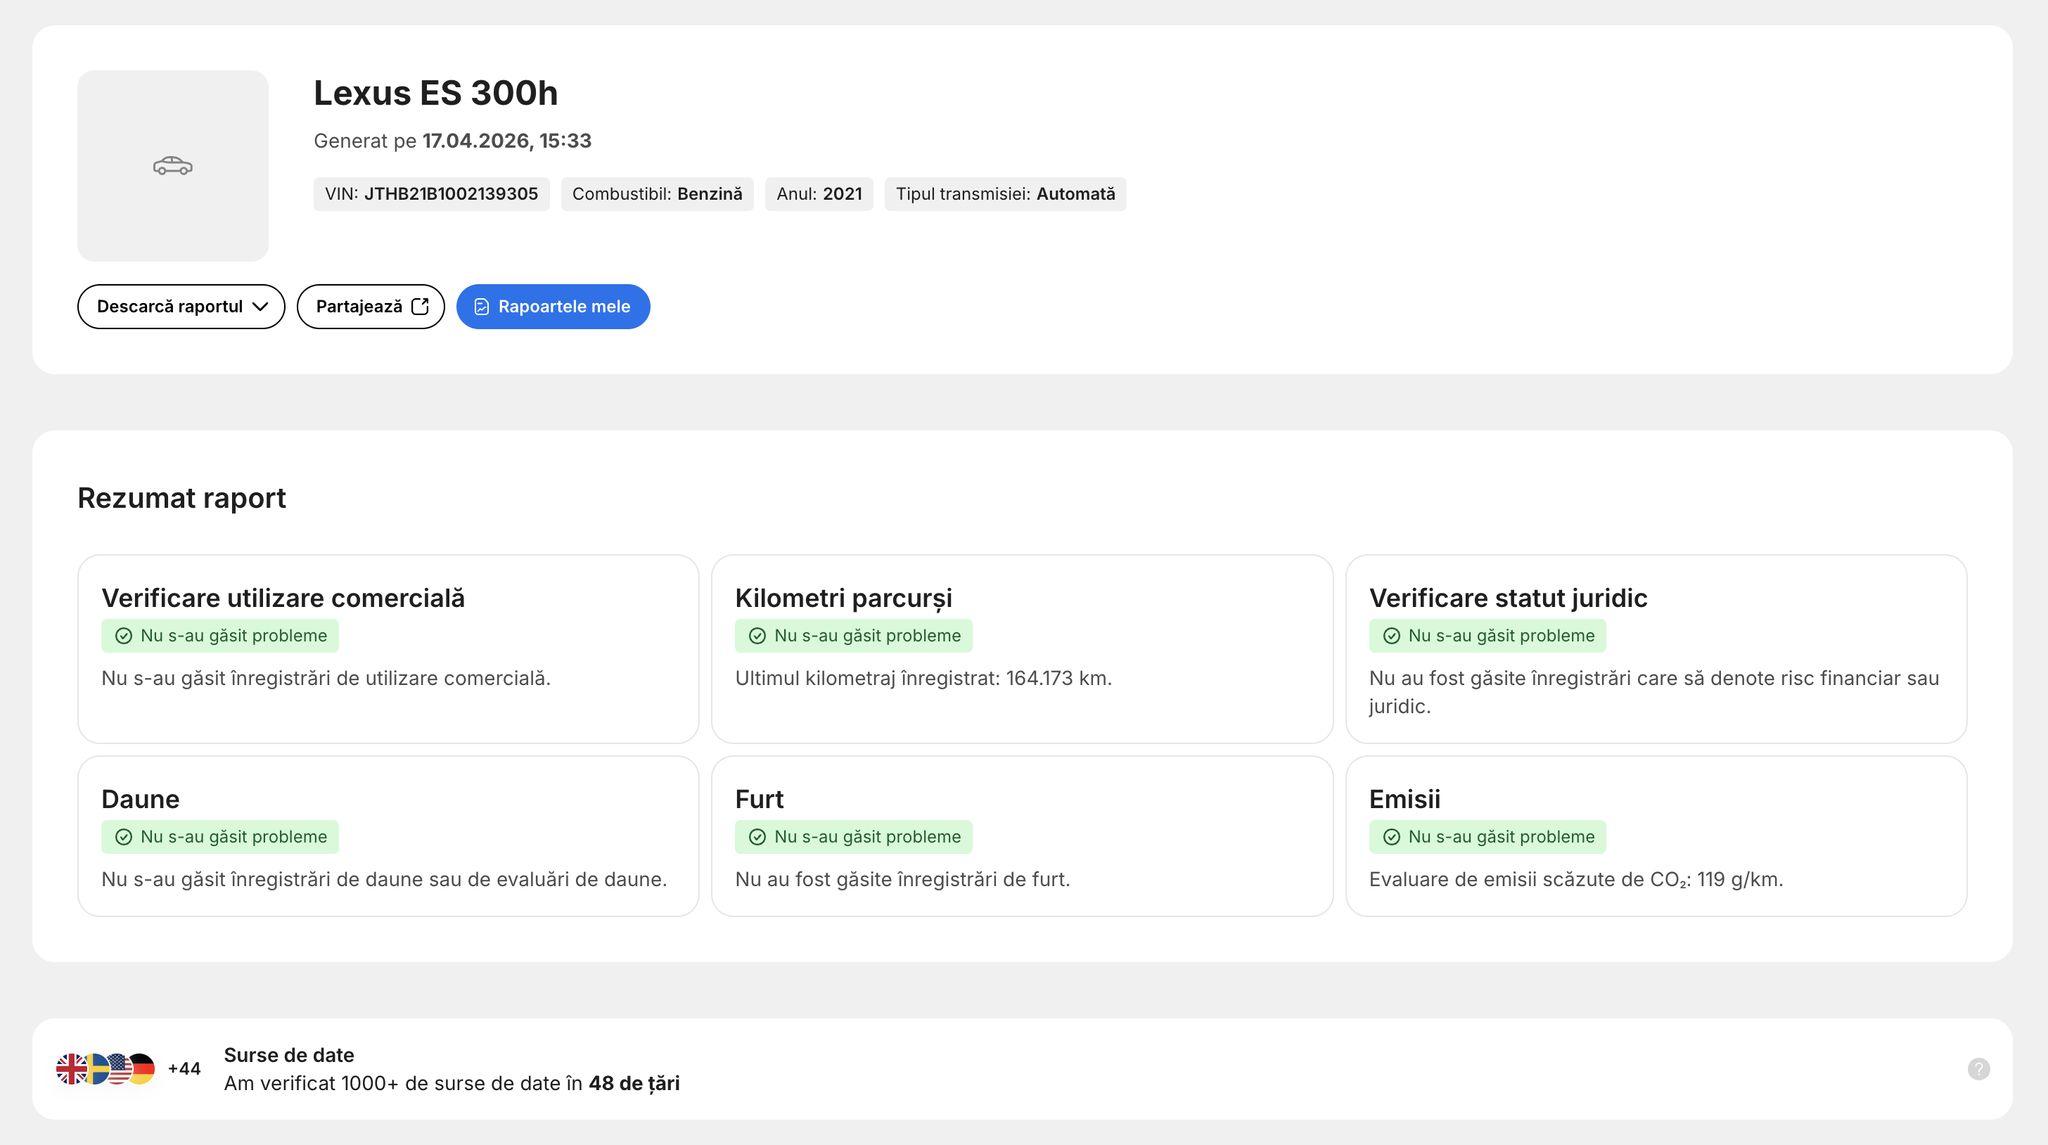Viewport: 2048px width, 1145px height.
Task: Select the Emisii summary card
Action: (1655, 836)
